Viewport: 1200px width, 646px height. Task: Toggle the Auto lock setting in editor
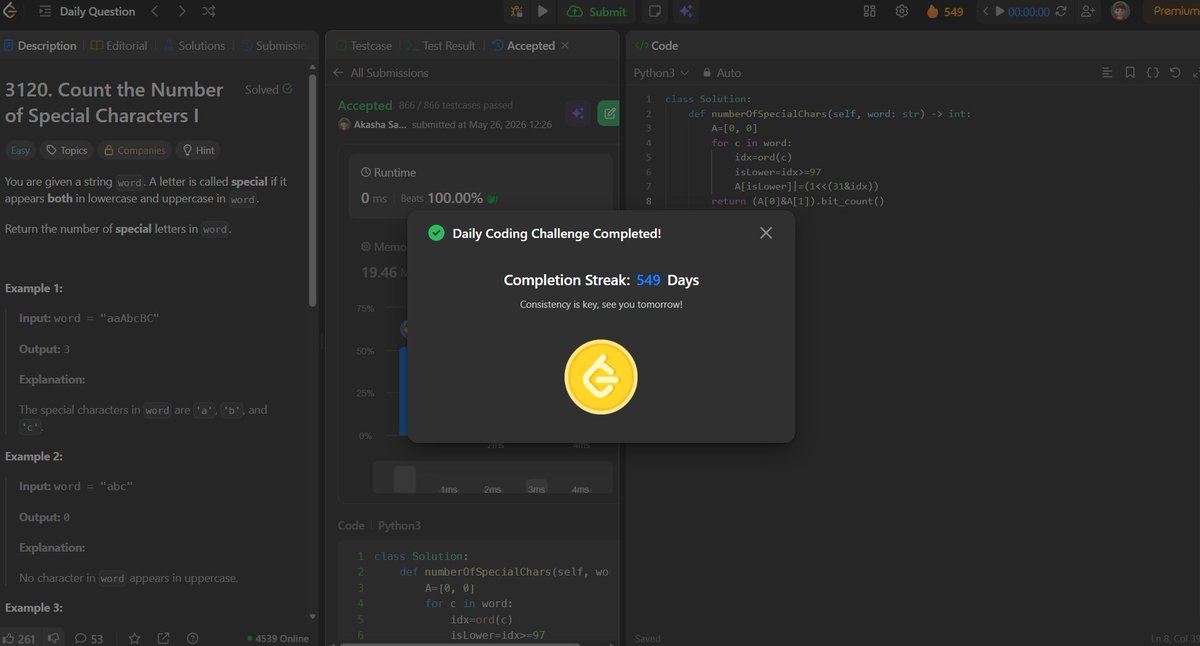722,72
